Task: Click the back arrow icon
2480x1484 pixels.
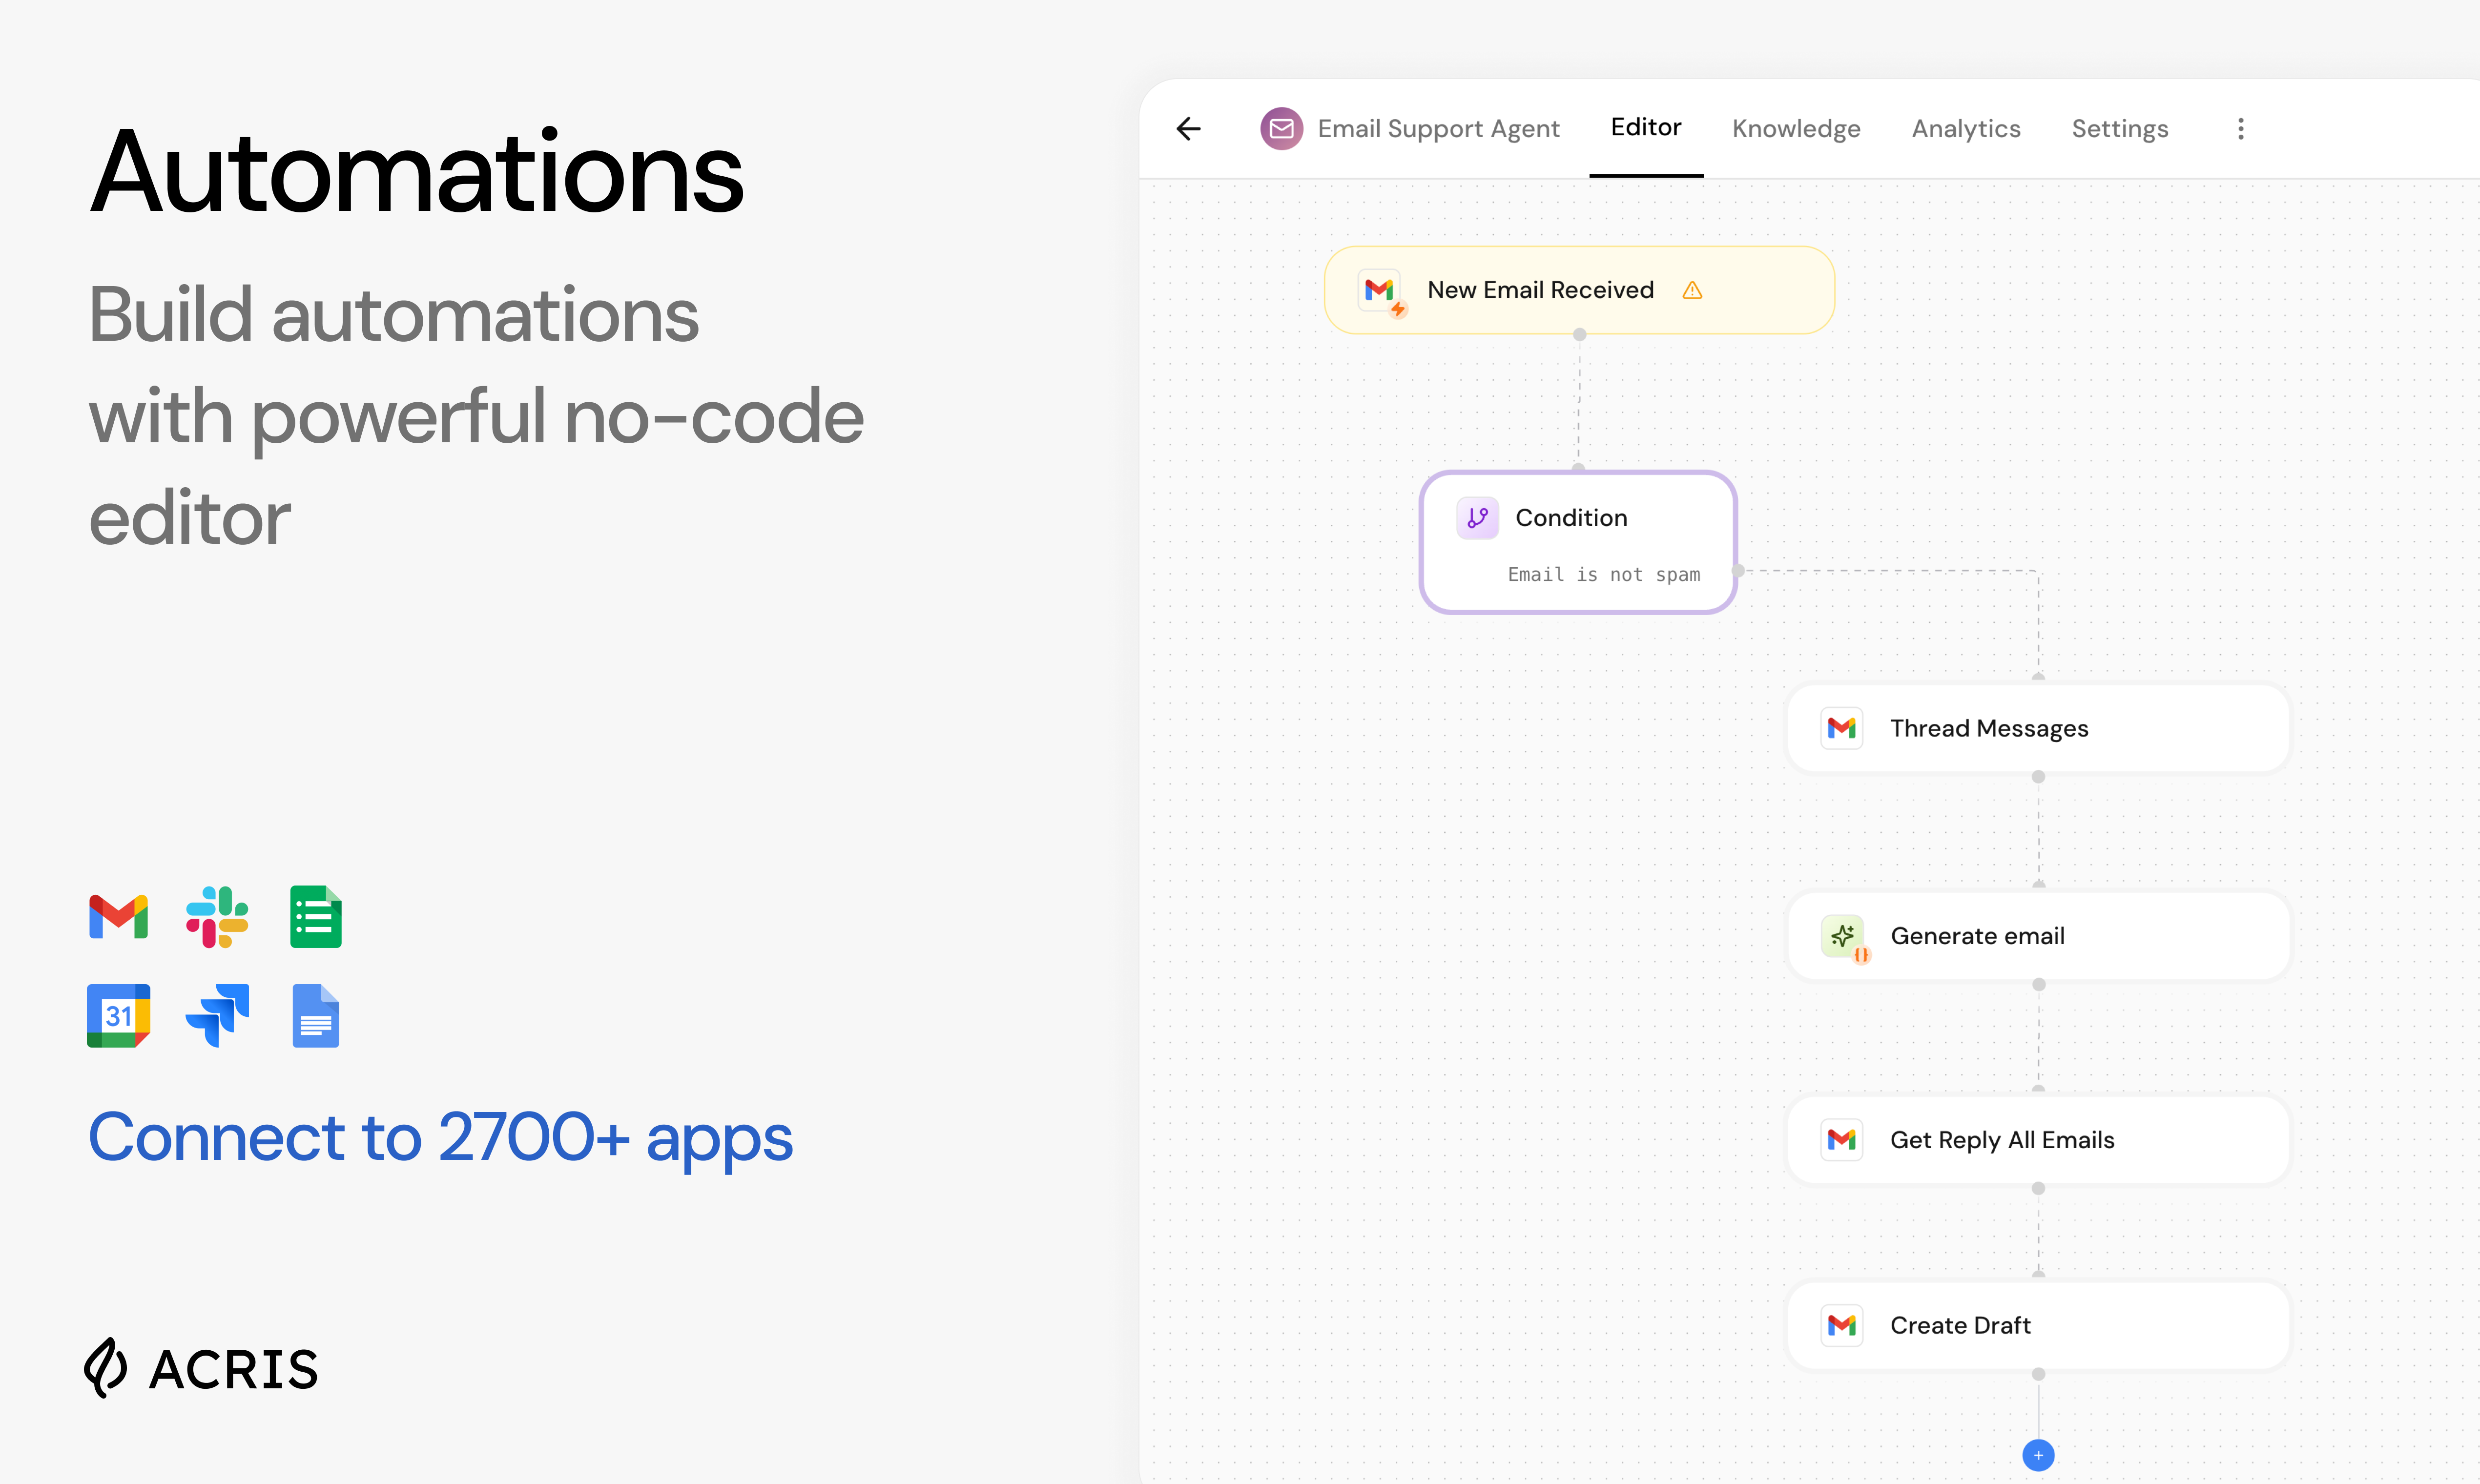Action: click(x=1188, y=129)
